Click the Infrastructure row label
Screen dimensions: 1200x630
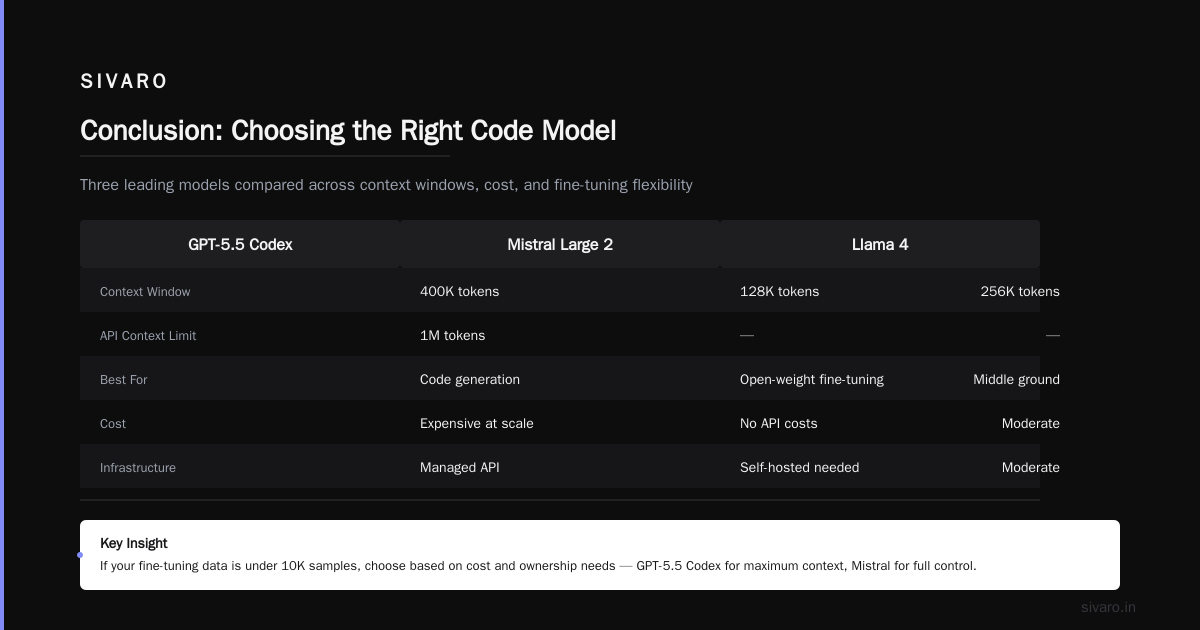tap(138, 468)
